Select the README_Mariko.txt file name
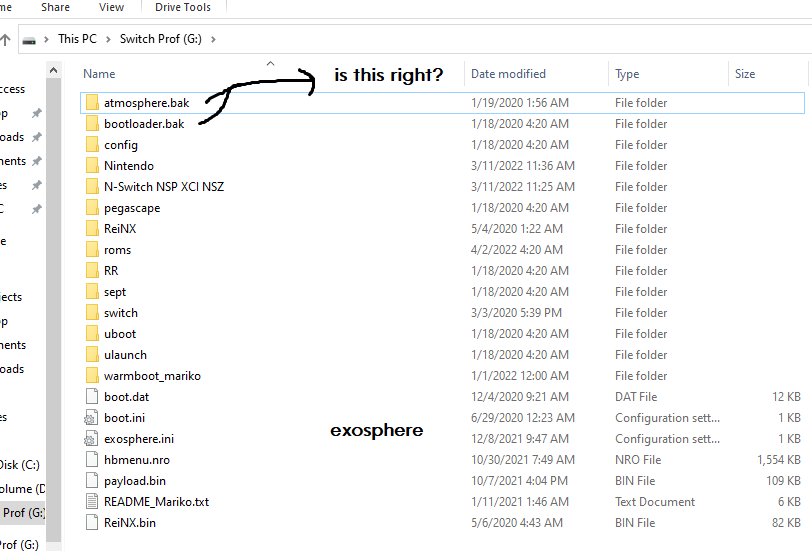Screen dimensions: 812x551 [156, 502]
